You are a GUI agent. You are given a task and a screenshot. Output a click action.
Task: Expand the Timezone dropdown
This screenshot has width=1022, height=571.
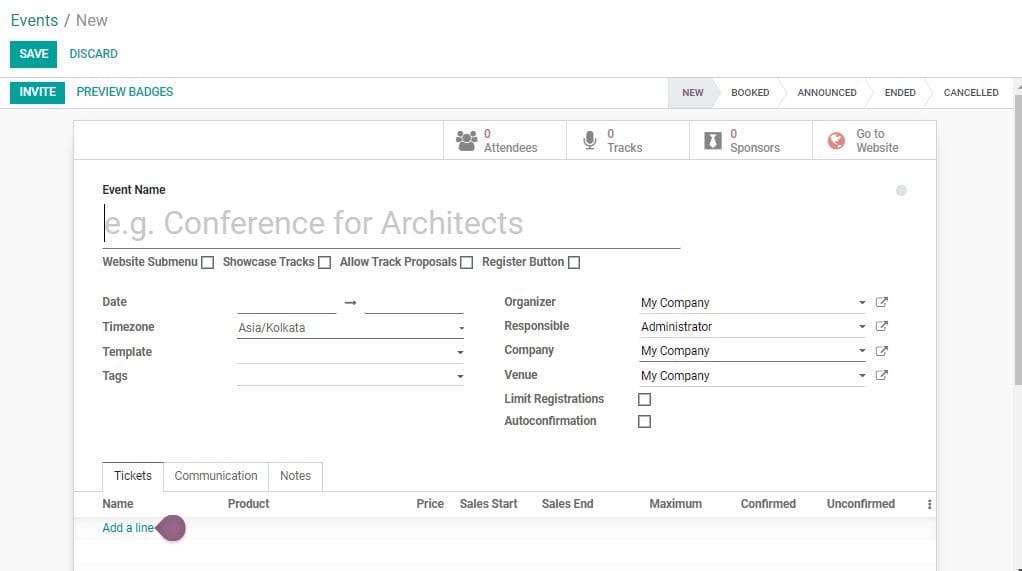tap(460, 328)
